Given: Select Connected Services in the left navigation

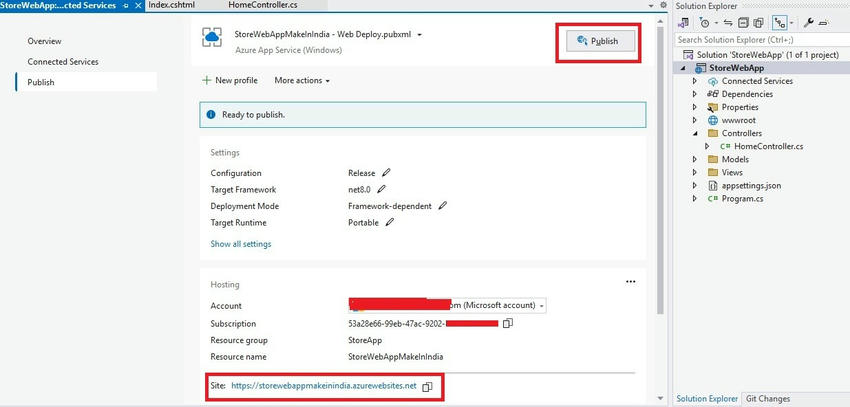Looking at the screenshot, I should point(63,62).
